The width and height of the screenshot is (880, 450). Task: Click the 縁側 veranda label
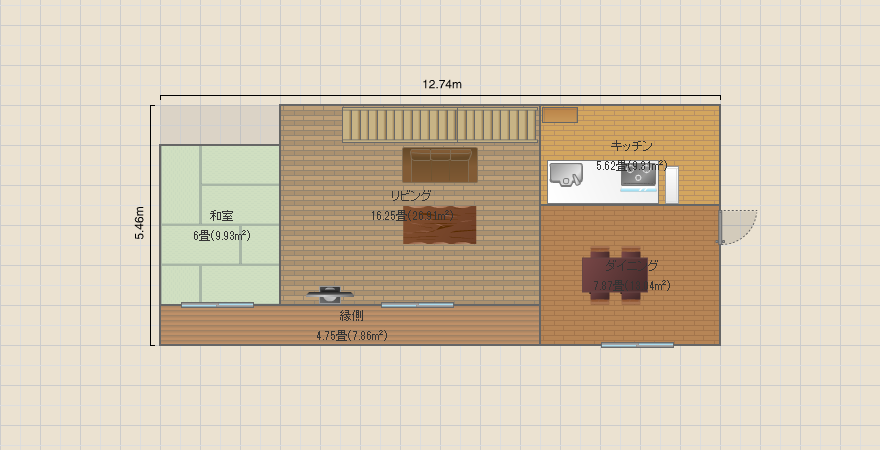[x=351, y=316]
